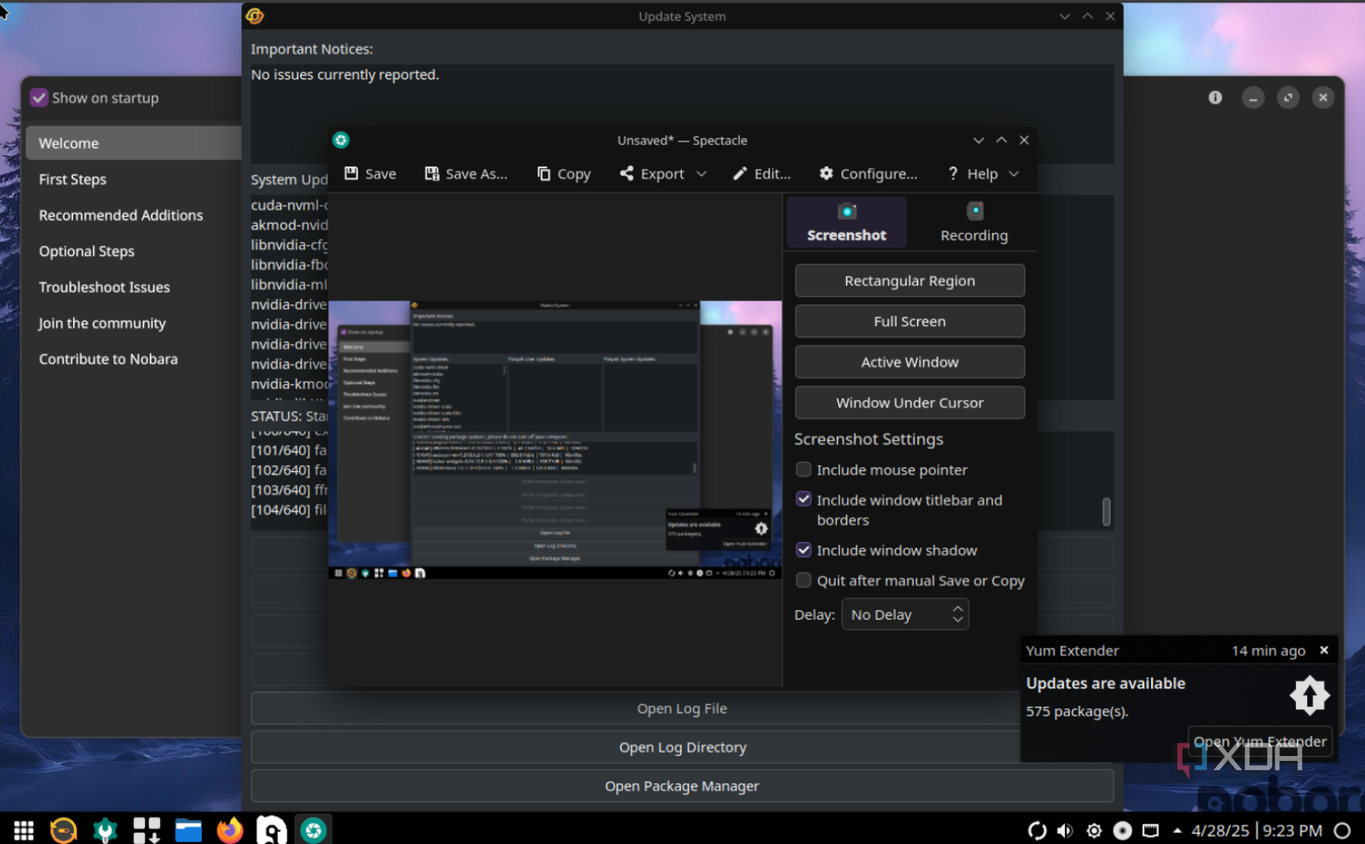Click the No issues currently reported text
Screen dimensions: 1365x844
pyautogui.click(x=345, y=75)
